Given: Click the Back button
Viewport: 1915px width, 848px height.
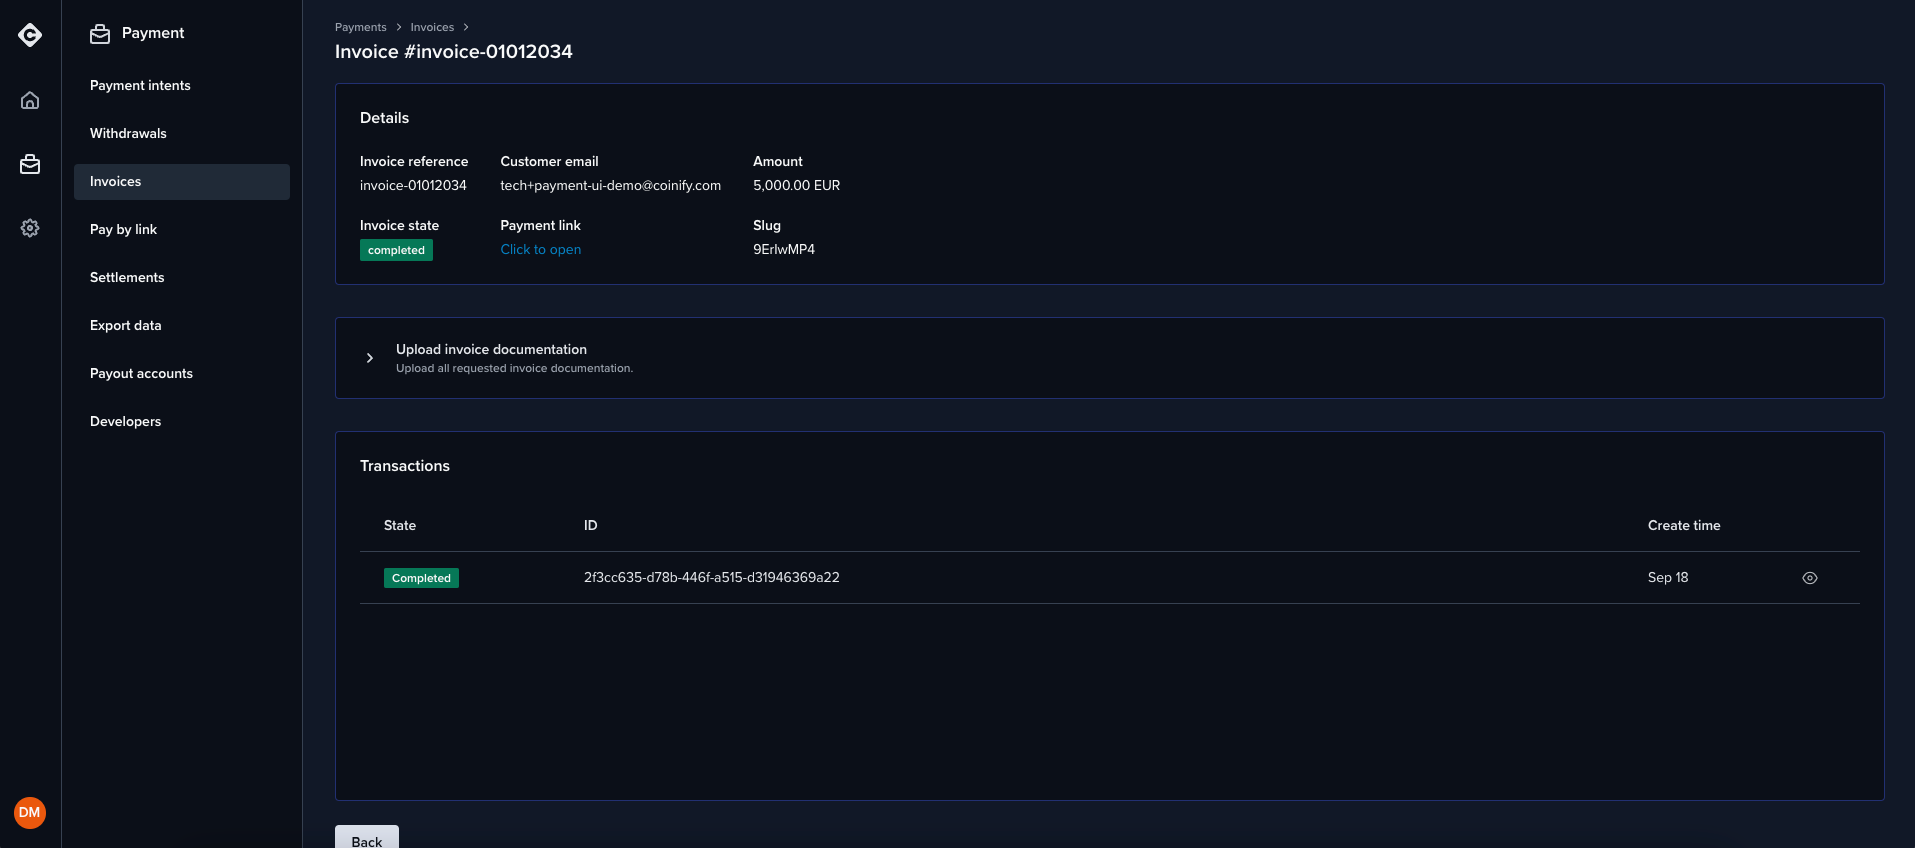Looking at the screenshot, I should [x=366, y=839].
